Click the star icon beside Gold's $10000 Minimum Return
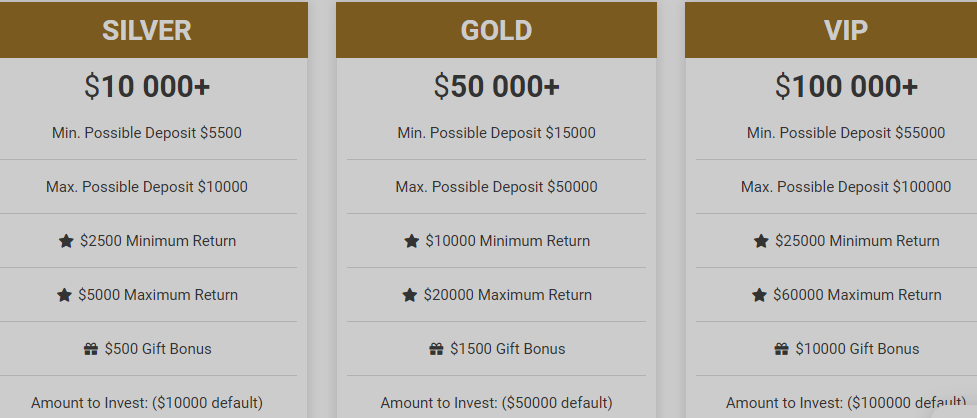This screenshot has height=418, width=977. (411, 241)
